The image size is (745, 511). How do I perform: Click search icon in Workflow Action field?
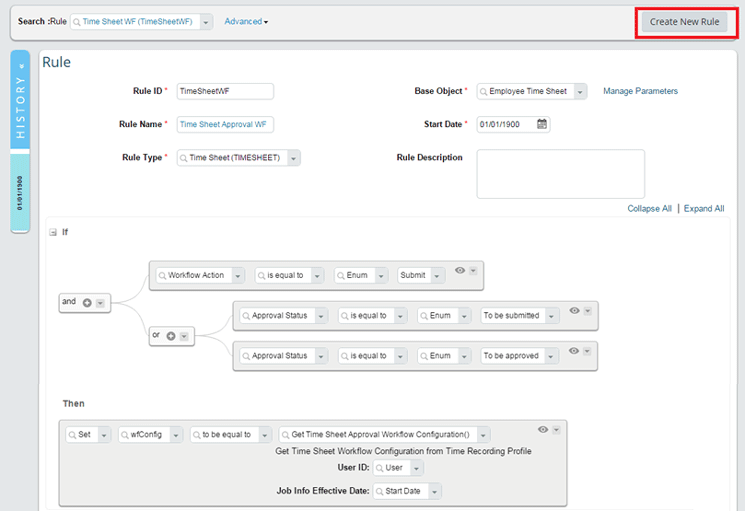[162, 275]
